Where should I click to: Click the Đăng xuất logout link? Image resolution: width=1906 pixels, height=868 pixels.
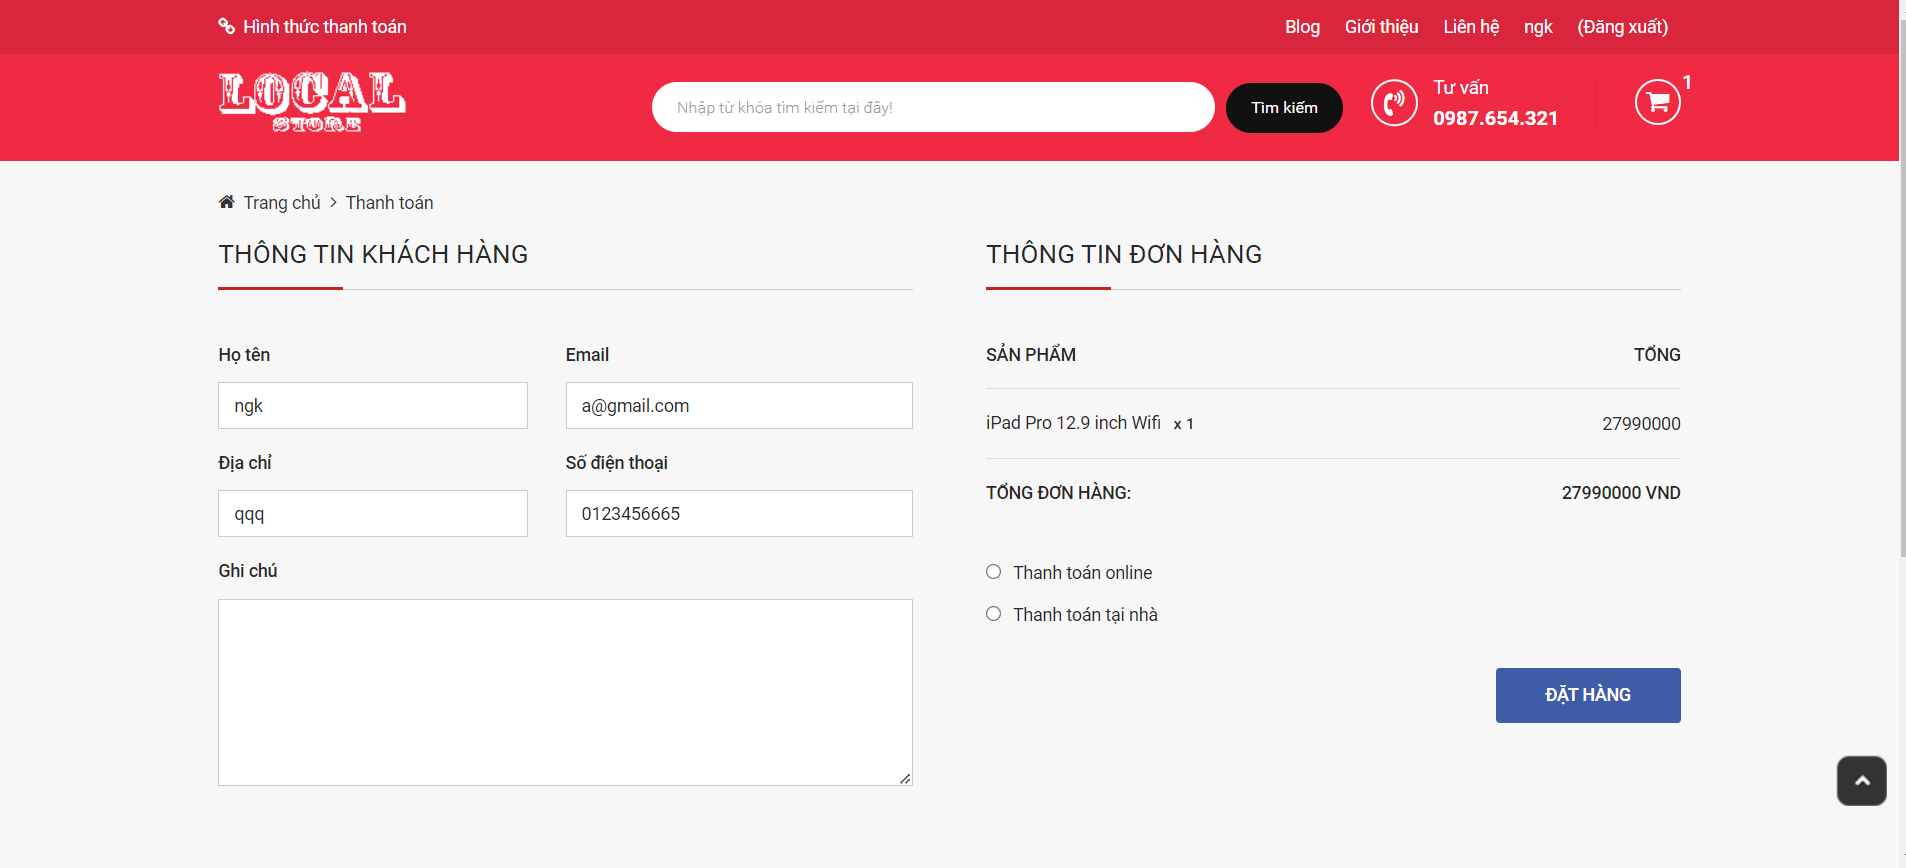point(1622,27)
